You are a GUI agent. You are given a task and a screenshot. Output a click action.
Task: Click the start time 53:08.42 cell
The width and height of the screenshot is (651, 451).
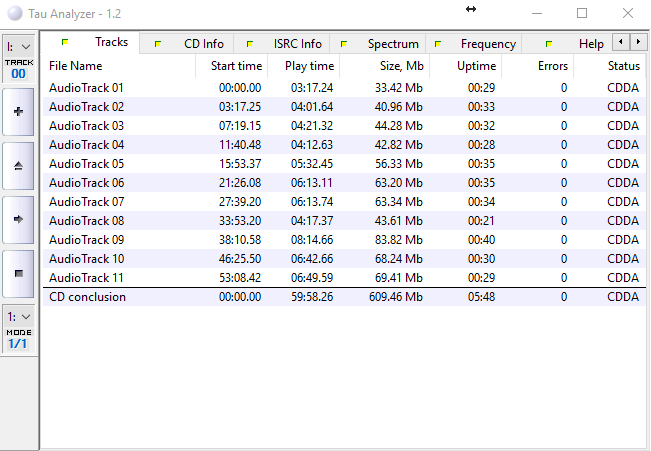tap(240, 278)
